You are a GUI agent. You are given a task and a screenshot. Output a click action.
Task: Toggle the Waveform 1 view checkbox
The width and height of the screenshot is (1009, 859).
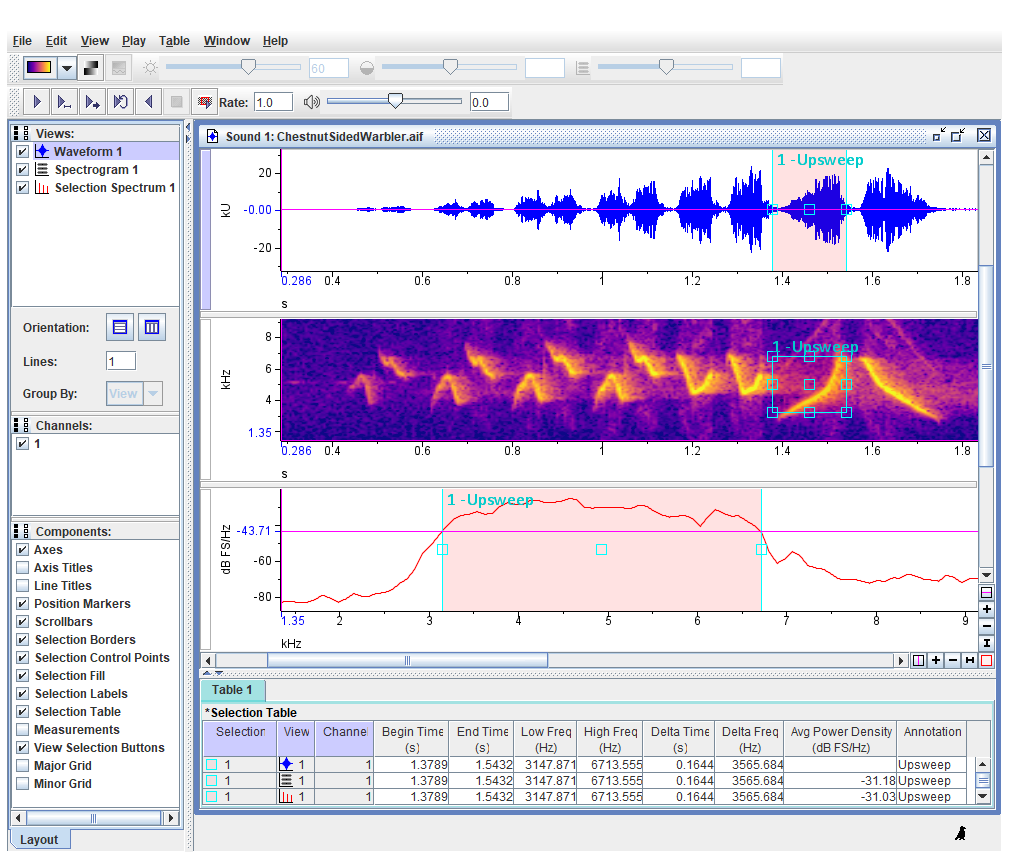(x=23, y=151)
